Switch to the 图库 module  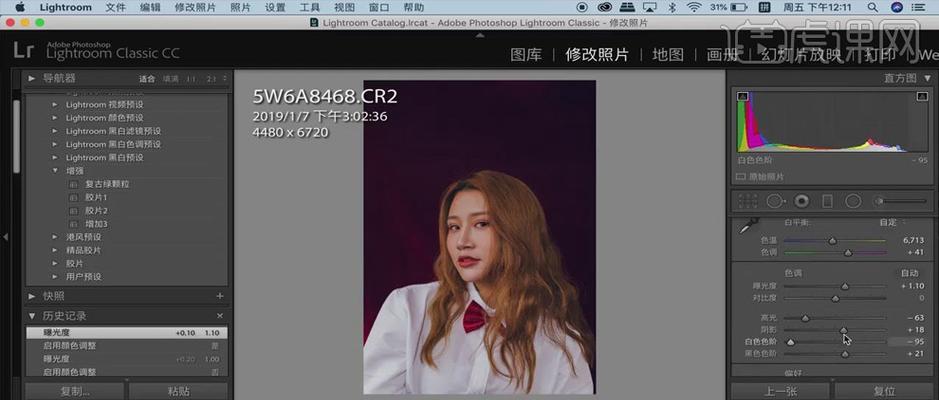click(526, 55)
